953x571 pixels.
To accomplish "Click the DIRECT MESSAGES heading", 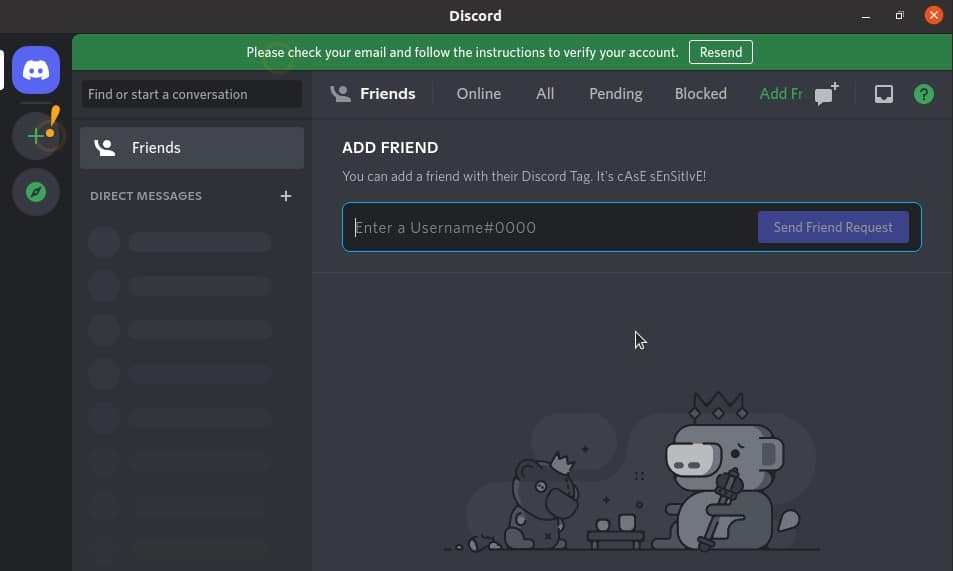I will pos(146,196).
